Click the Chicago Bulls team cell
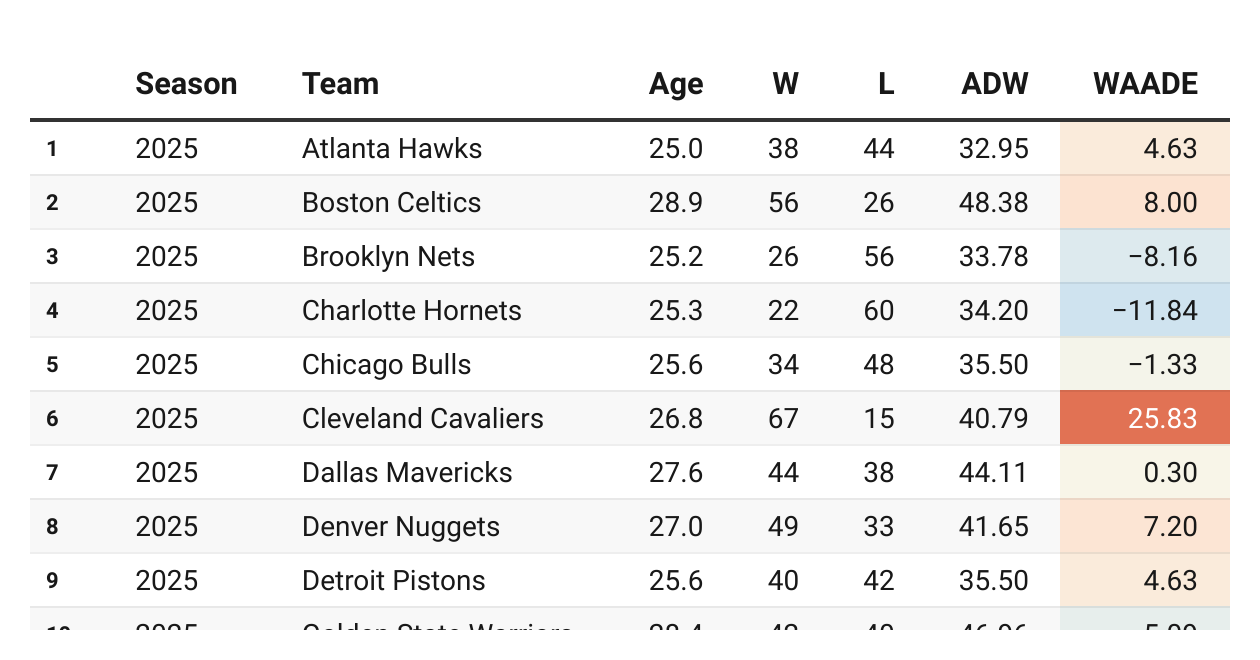 click(386, 365)
